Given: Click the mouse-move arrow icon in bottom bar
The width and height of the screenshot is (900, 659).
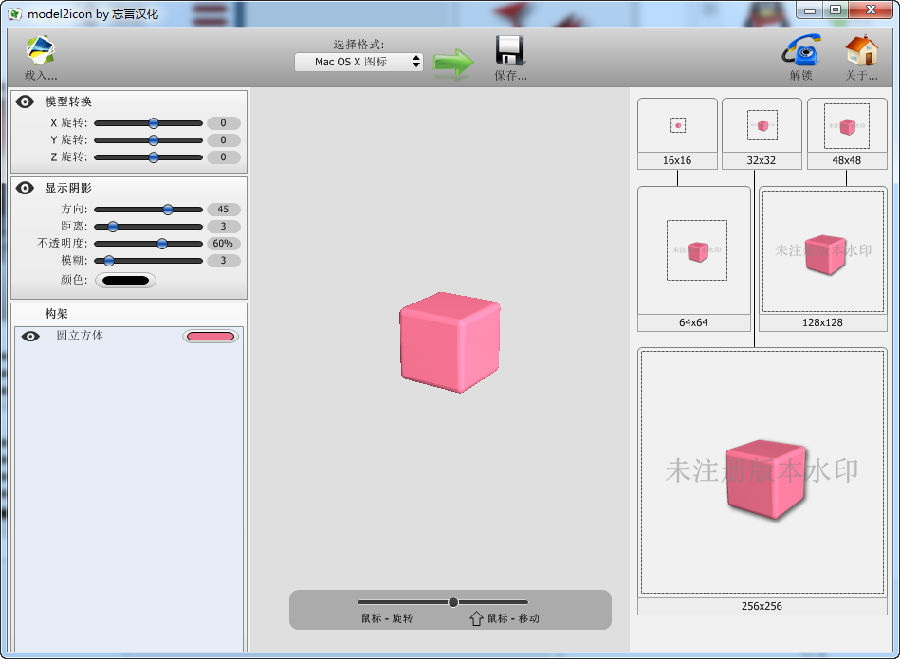Looking at the screenshot, I should click(476, 618).
